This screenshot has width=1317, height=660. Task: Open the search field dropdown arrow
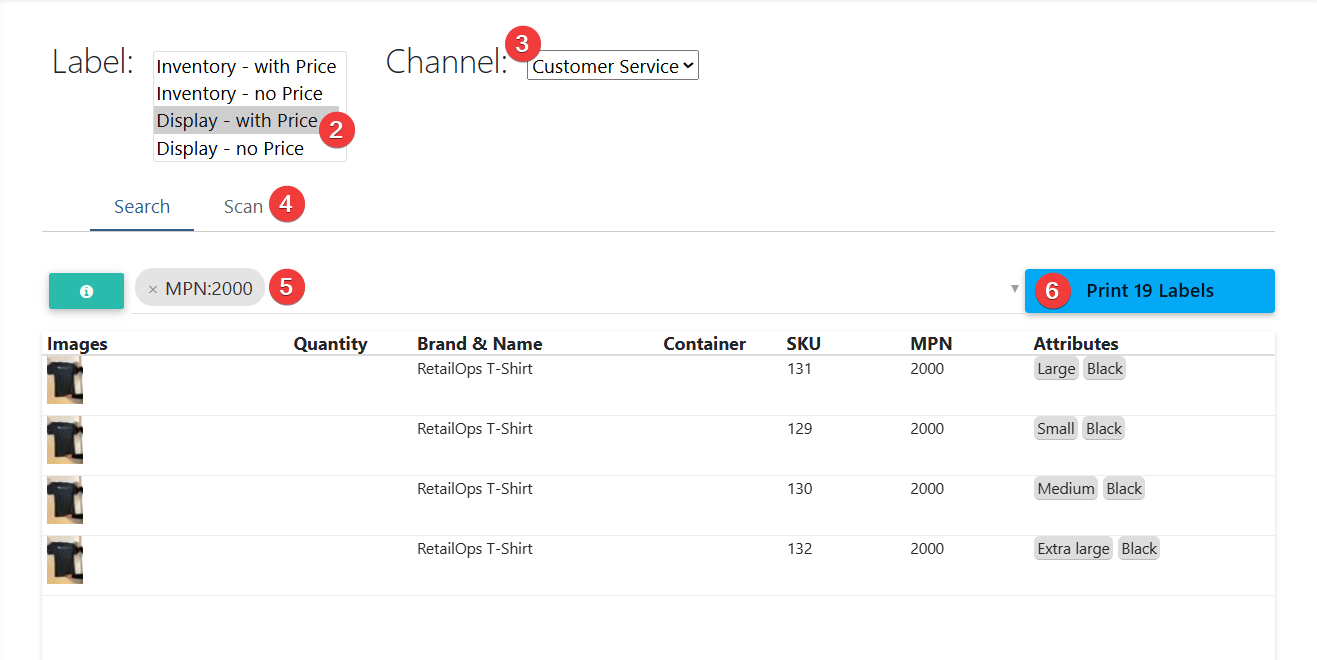(x=1014, y=289)
